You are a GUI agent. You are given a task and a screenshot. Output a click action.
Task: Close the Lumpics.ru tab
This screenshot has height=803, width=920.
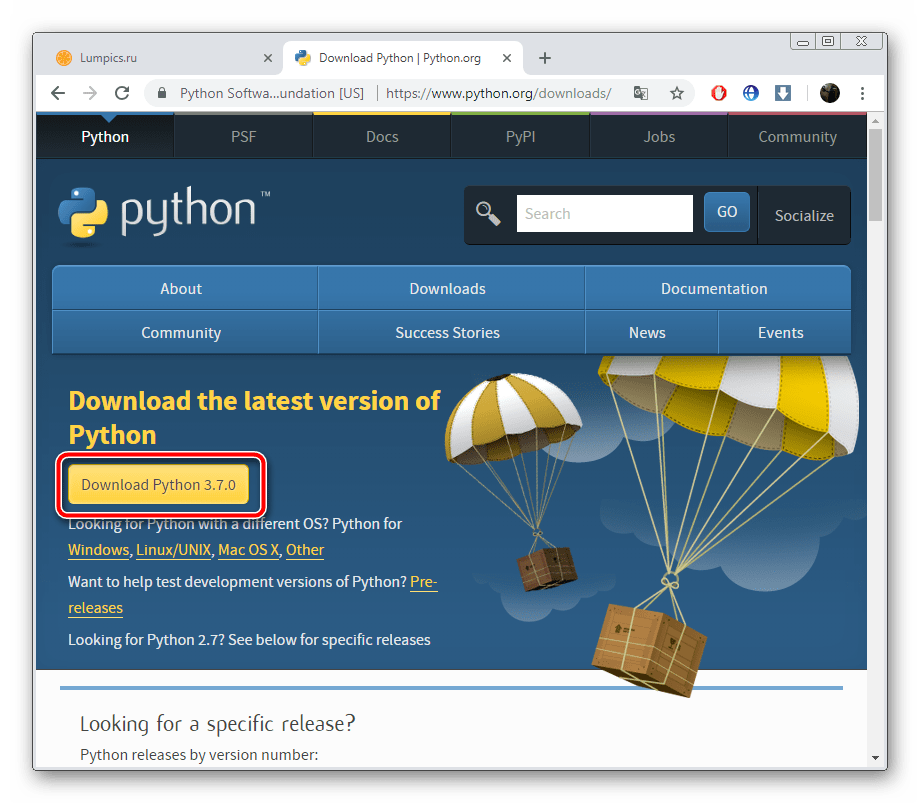[x=268, y=58]
